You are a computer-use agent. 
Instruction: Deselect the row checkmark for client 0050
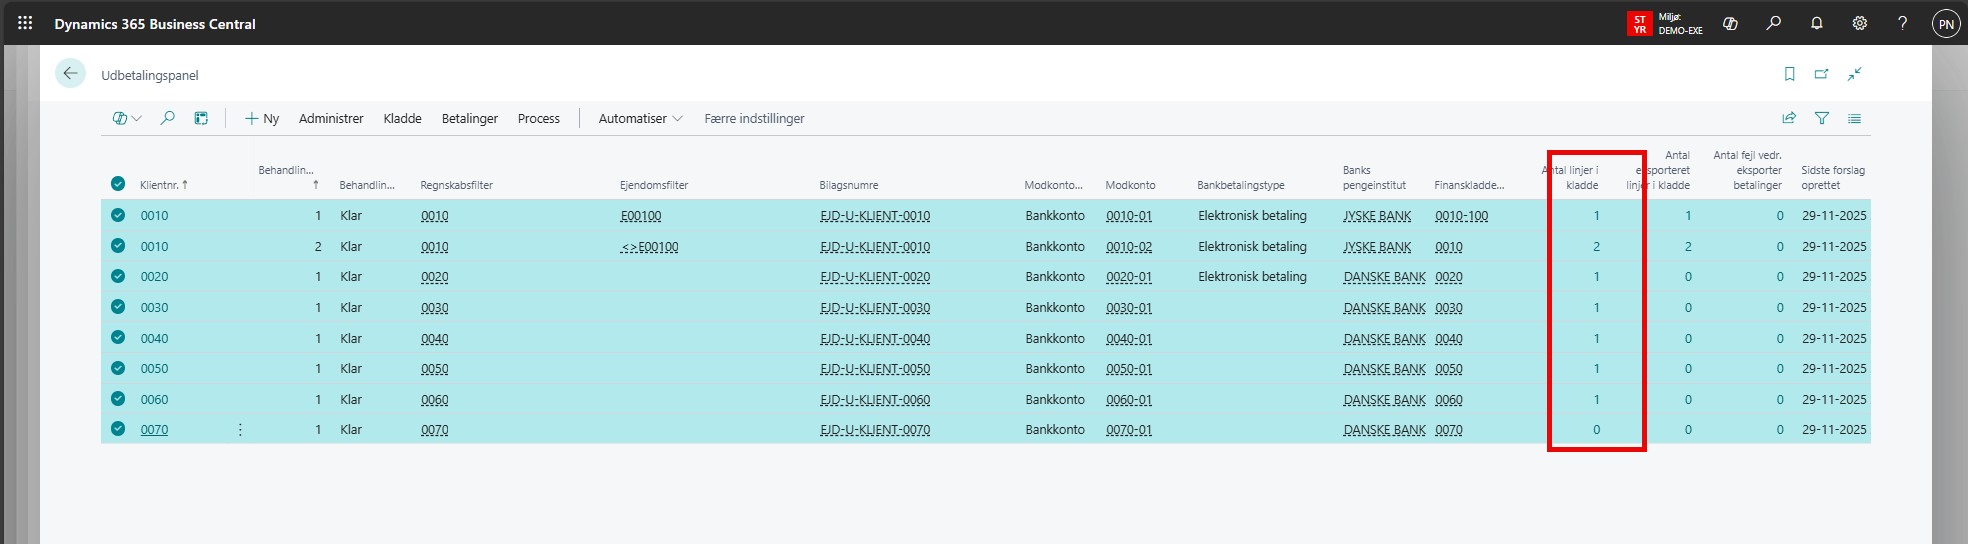click(x=118, y=369)
